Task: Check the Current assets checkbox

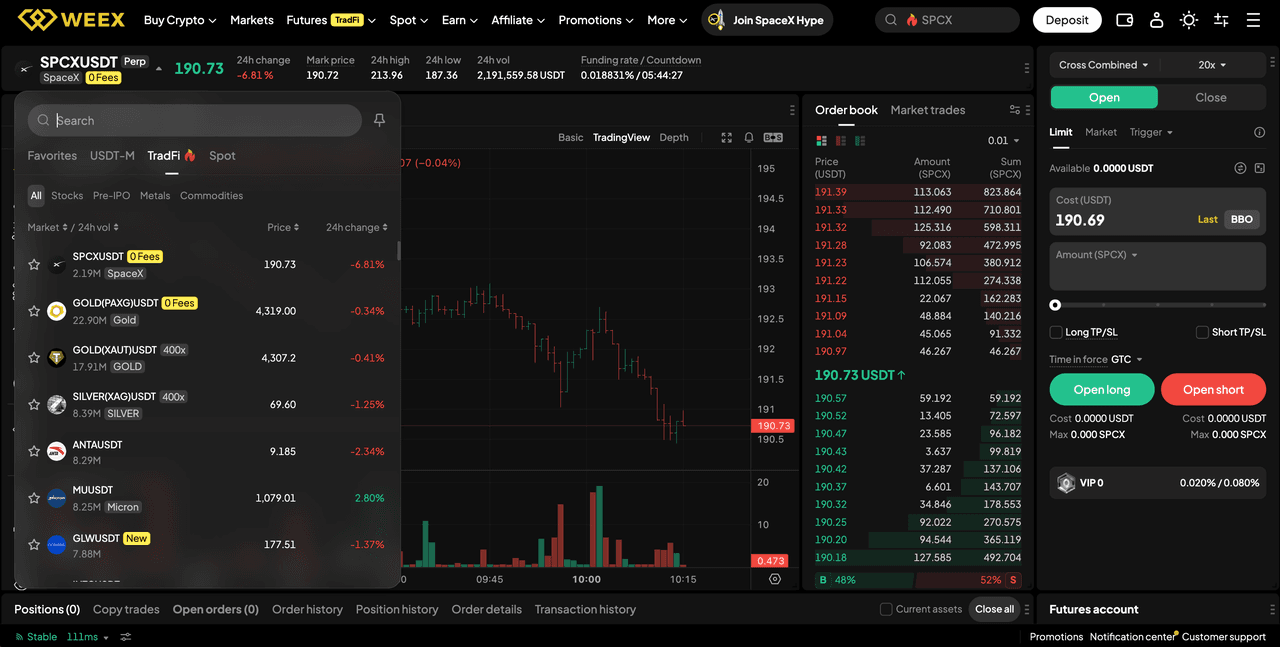Action: click(x=886, y=609)
